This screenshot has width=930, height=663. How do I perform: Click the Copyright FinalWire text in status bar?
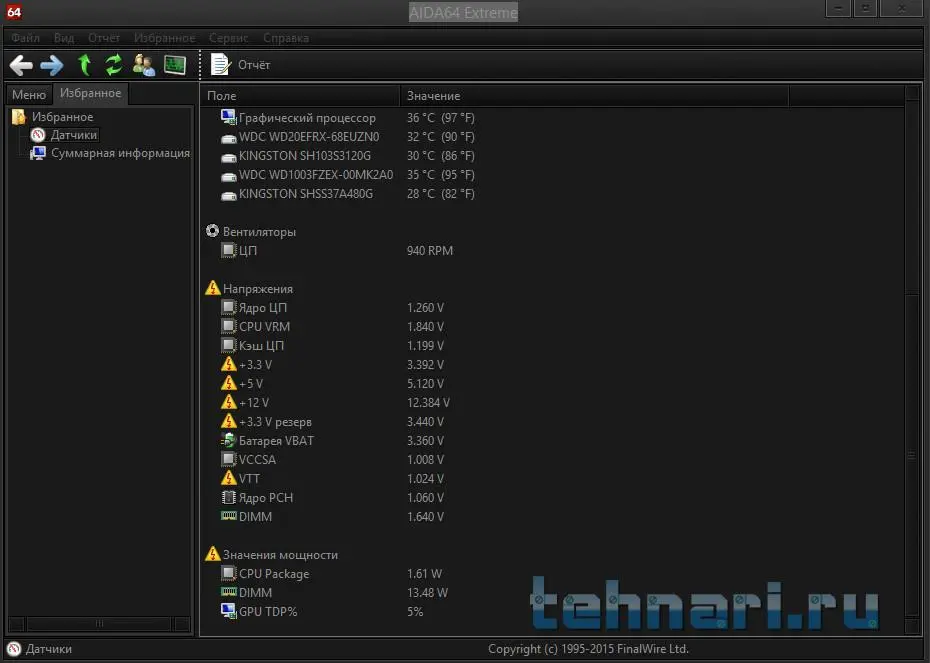[x=588, y=649]
